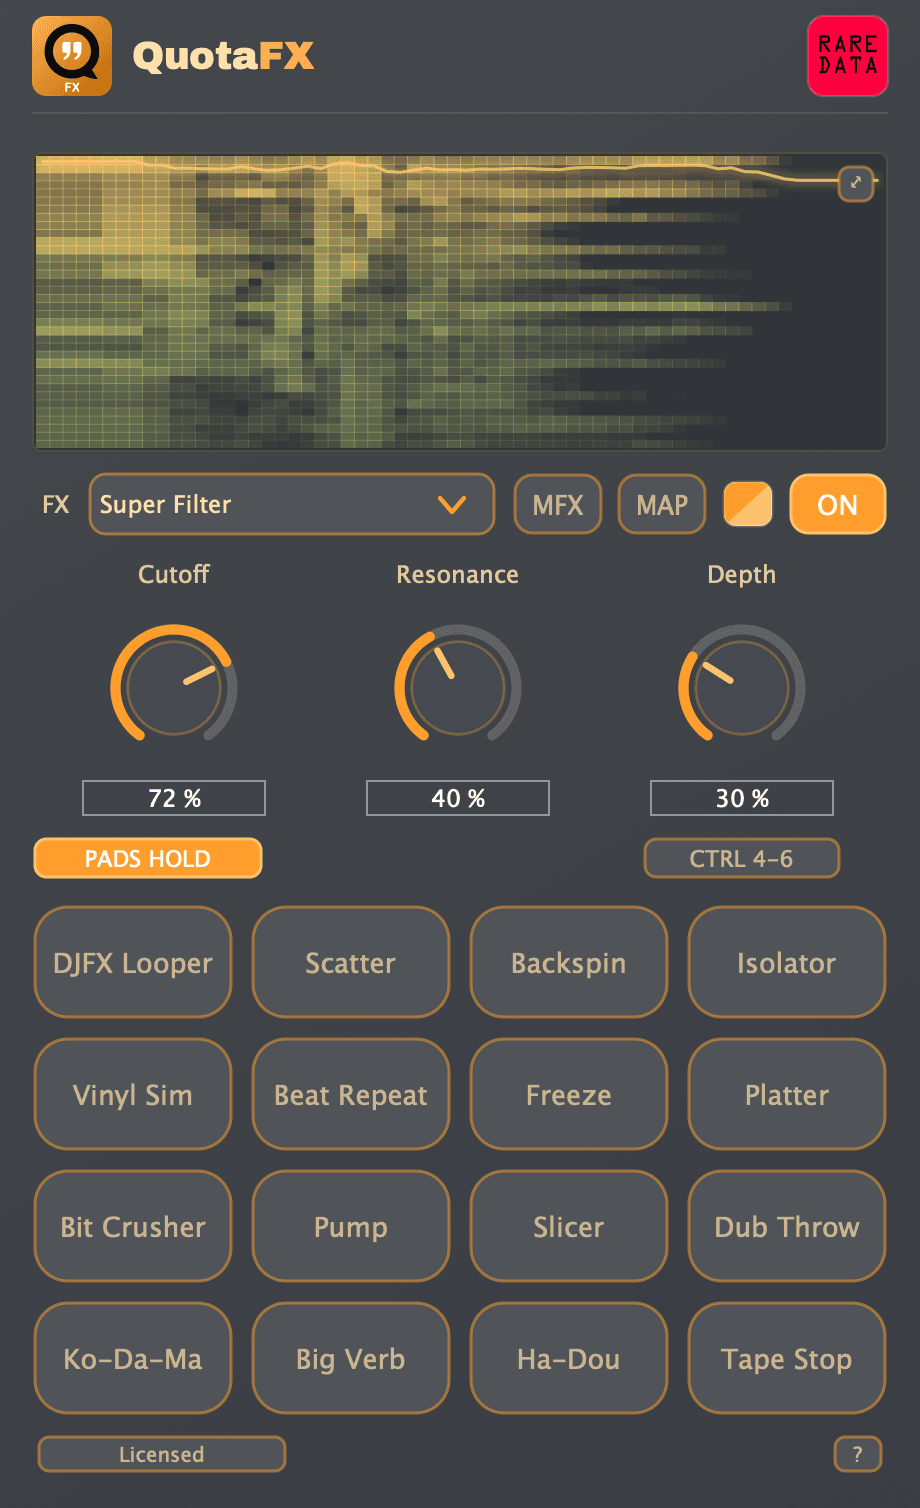Select the Dub Throw effect pad
This screenshot has height=1508, width=920.
pos(787,1226)
